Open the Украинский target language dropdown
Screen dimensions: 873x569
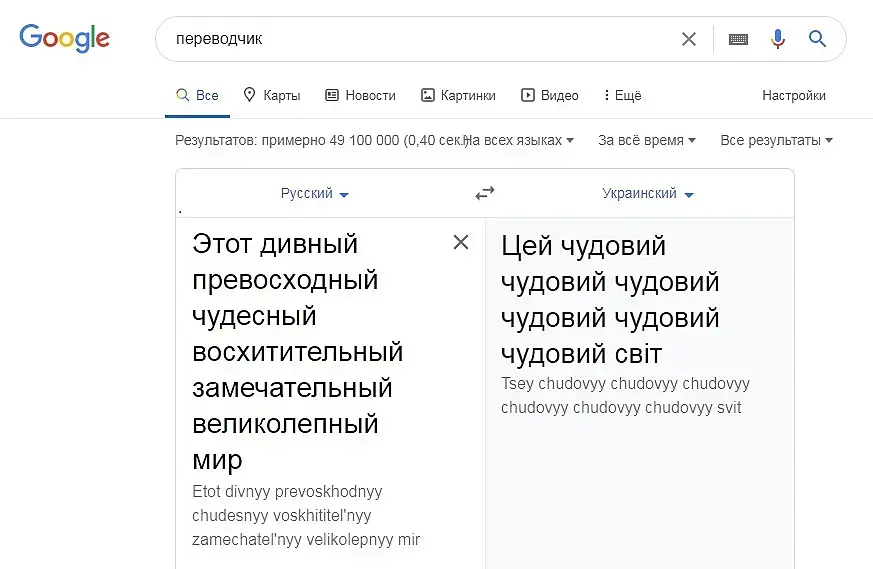tap(647, 194)
